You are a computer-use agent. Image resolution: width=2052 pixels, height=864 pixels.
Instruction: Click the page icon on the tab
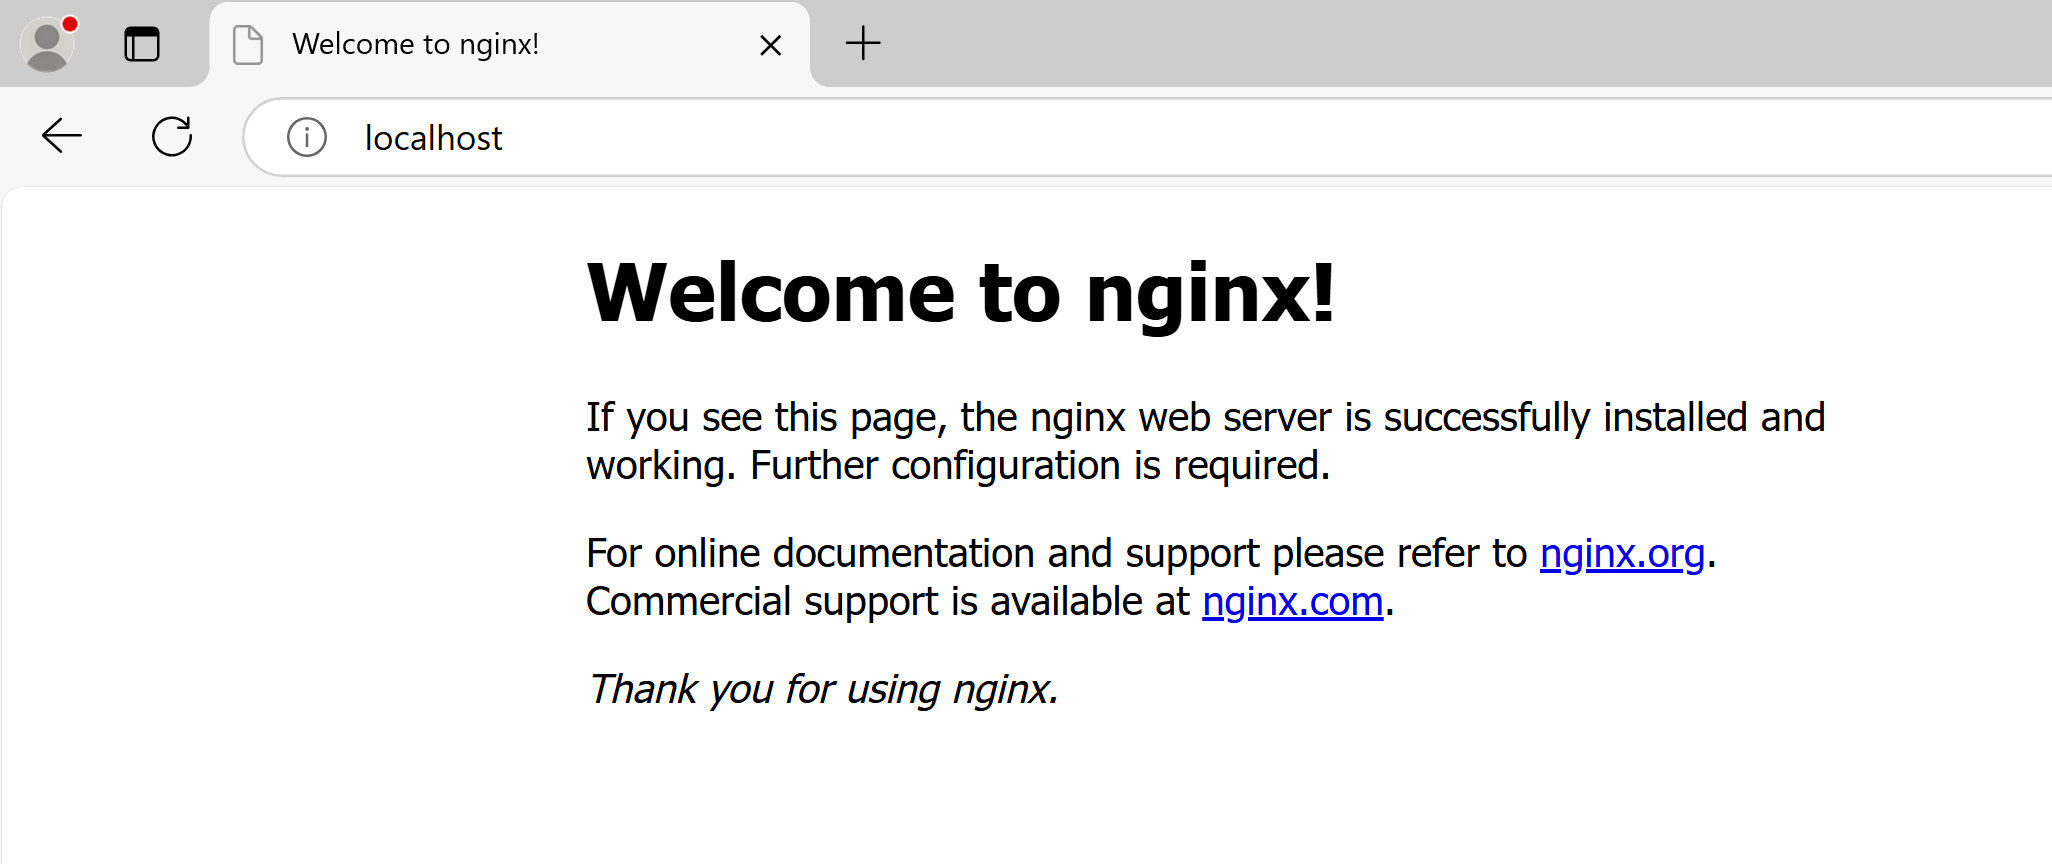248,45
